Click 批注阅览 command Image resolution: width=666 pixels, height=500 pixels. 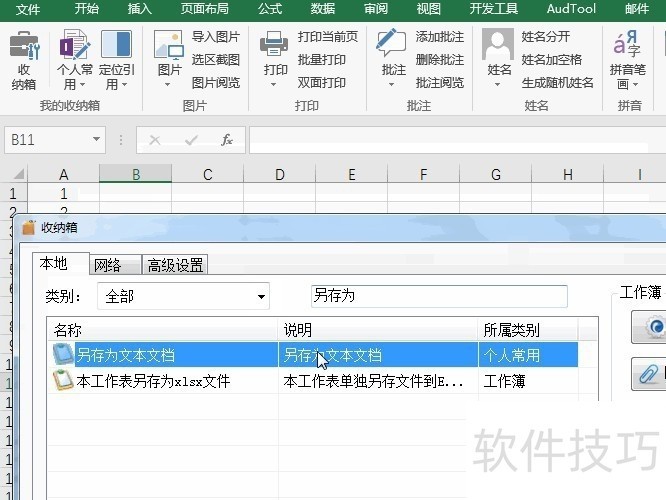(440, 83)
